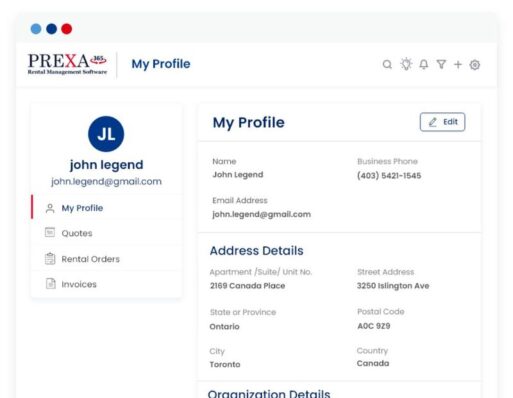
Task: Click the Apartment /Suite/ Unit No. label
Action: (261, 272)
